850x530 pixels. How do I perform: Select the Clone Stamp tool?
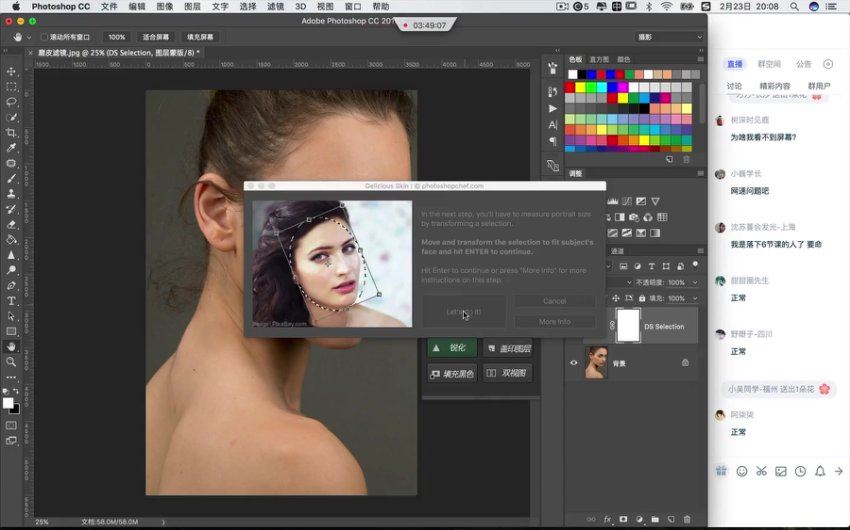coord(11,193)
